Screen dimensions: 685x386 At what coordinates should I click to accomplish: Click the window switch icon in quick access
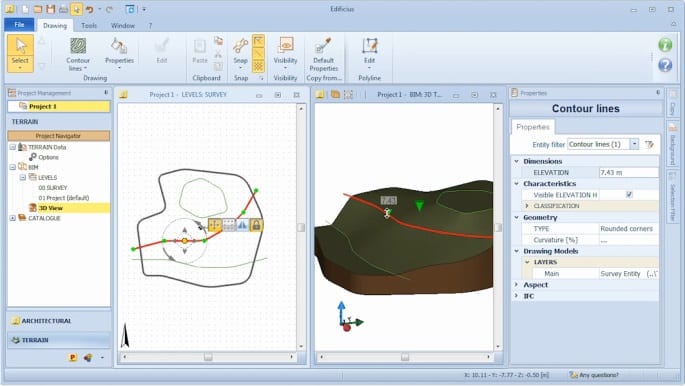(130, 9)
